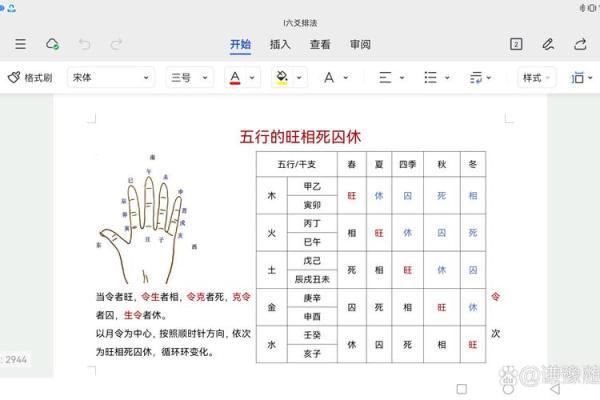Undo the last action
600x400 pixels.
[x=85, y=44]
